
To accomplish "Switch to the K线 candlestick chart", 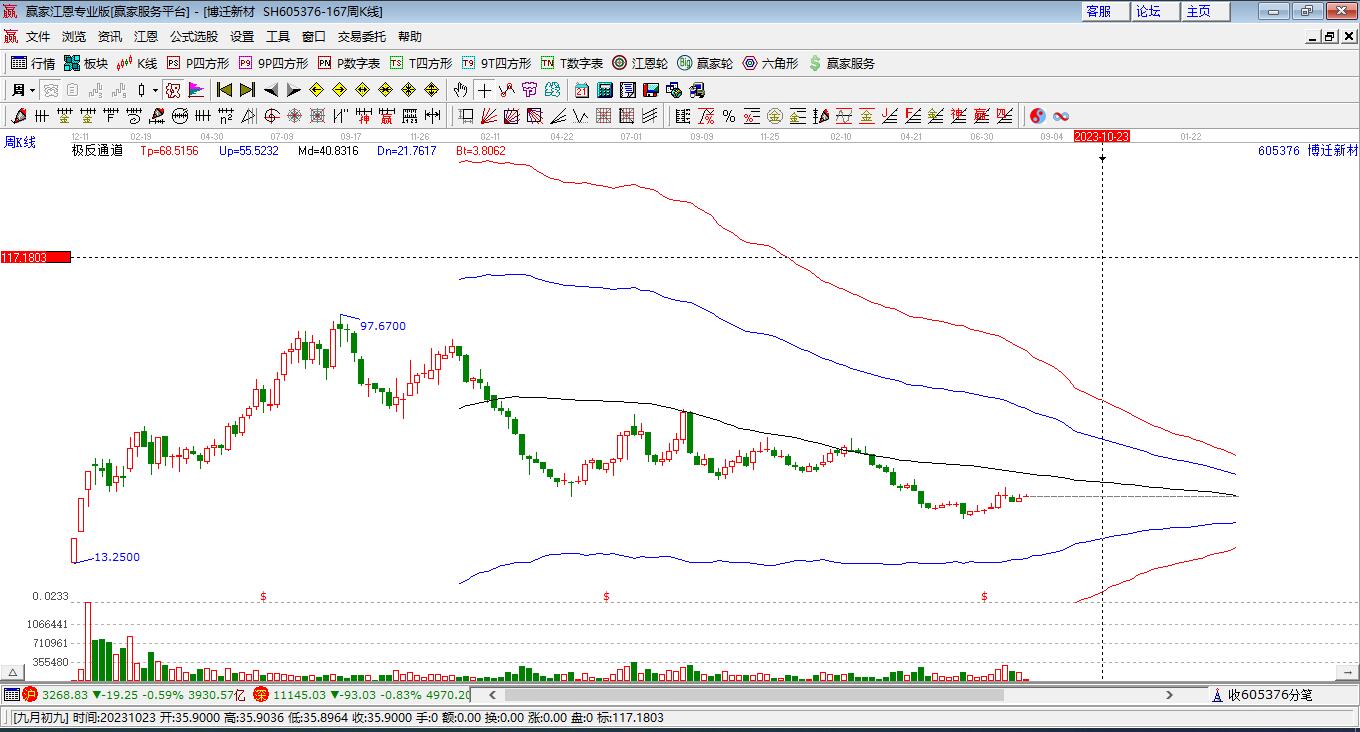I will click(137, 63).
